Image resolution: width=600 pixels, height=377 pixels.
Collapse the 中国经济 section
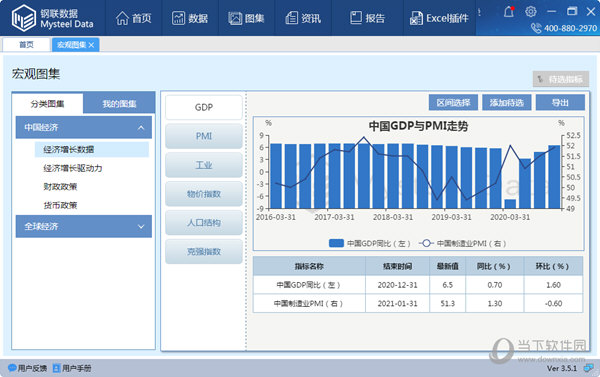click(x=84, y=127)
